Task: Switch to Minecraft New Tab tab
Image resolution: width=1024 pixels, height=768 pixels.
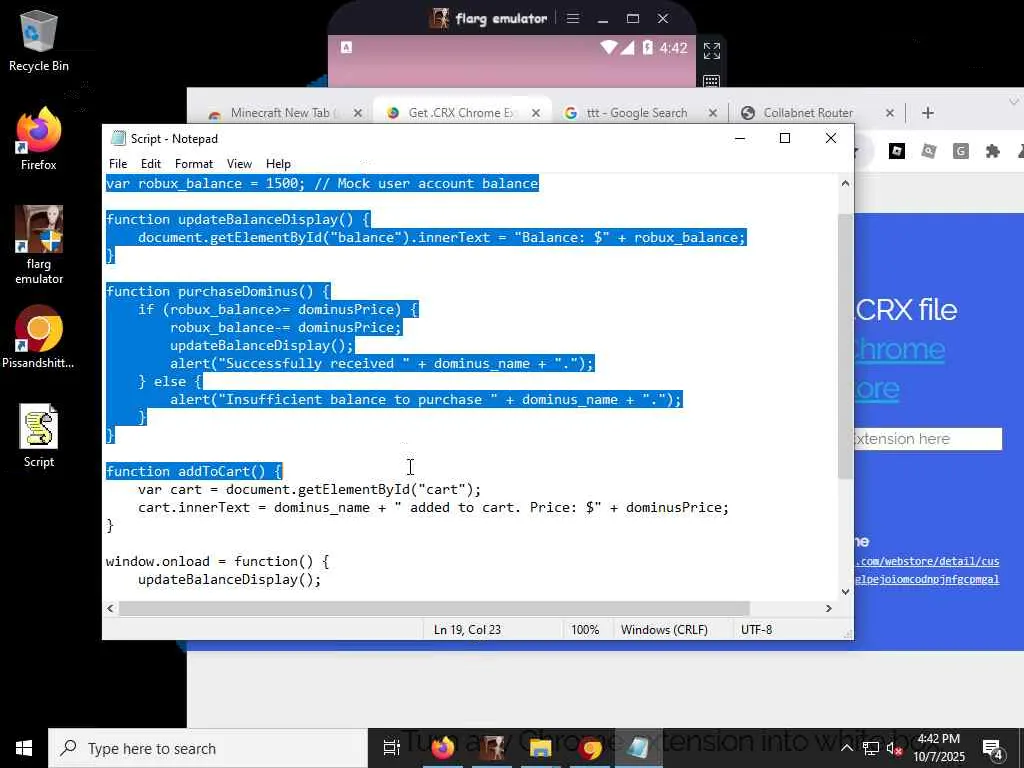Action: pos(281,113)
